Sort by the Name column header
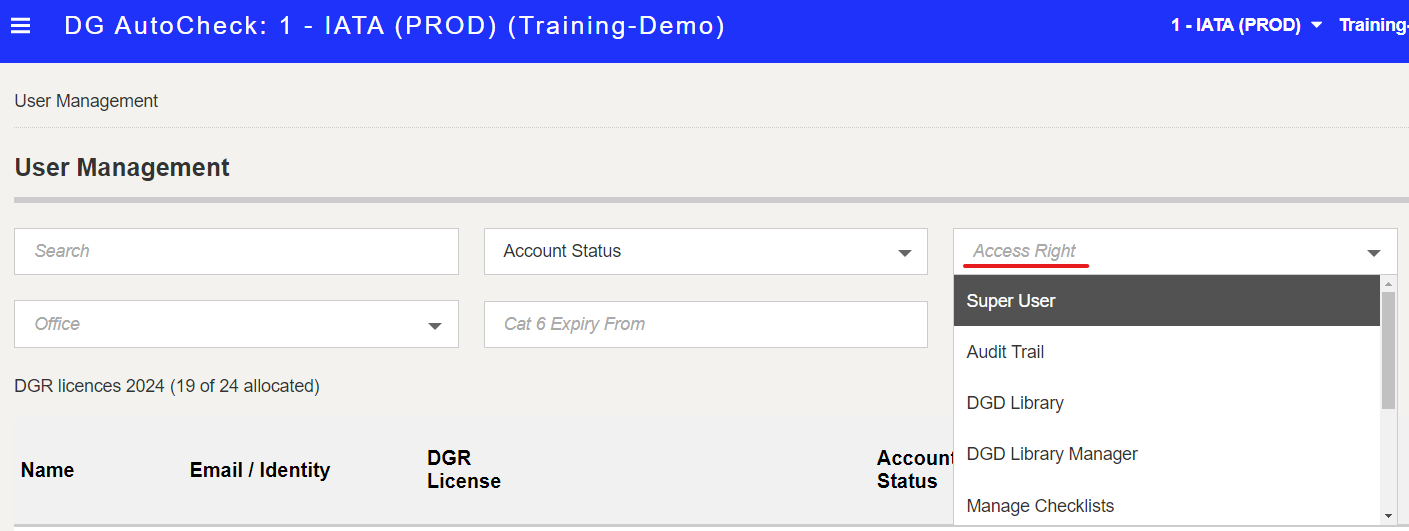Image resolution: width=1409 pixels, height=531 pixels. pyautogui.click(x=47, y=470)
